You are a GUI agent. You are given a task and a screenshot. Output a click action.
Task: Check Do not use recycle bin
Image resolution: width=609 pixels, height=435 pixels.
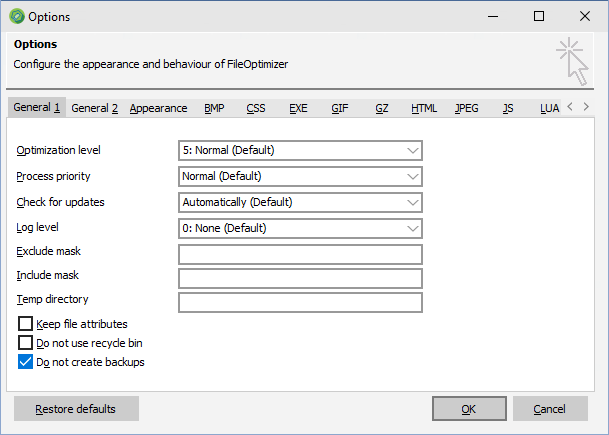click(26, 343)
